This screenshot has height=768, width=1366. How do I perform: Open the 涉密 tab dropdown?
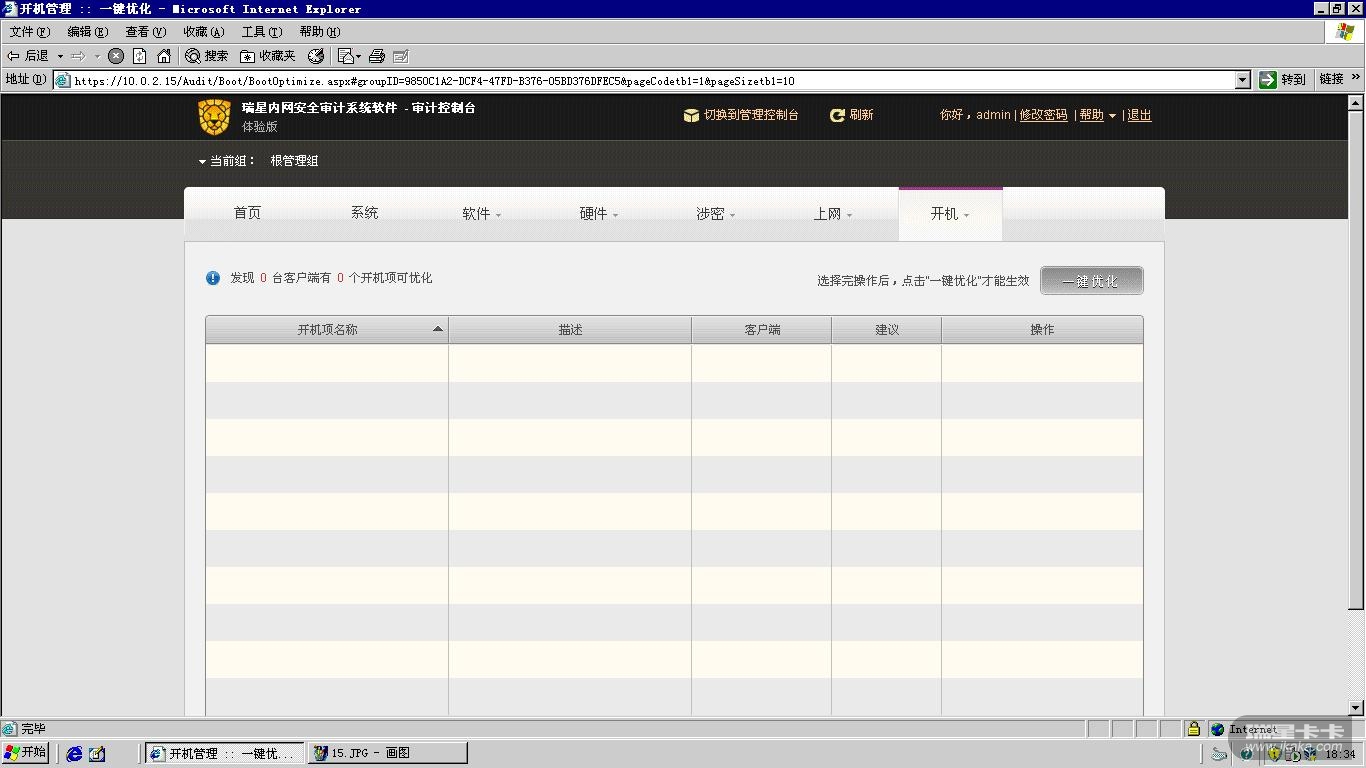pyautogui.click(x=716, y=214)
